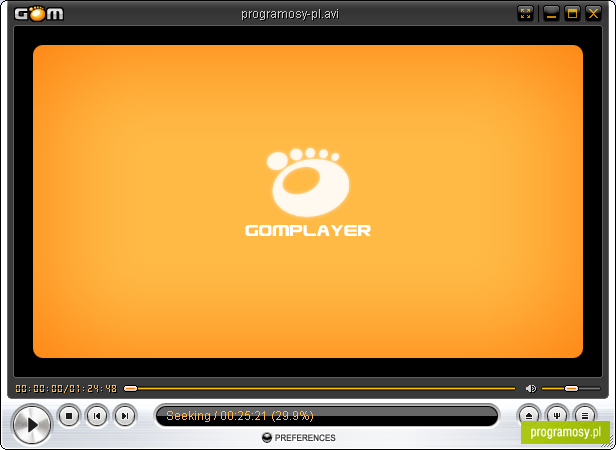Start playback with the large Play button
616x450 pixels.
click(31, 424)
